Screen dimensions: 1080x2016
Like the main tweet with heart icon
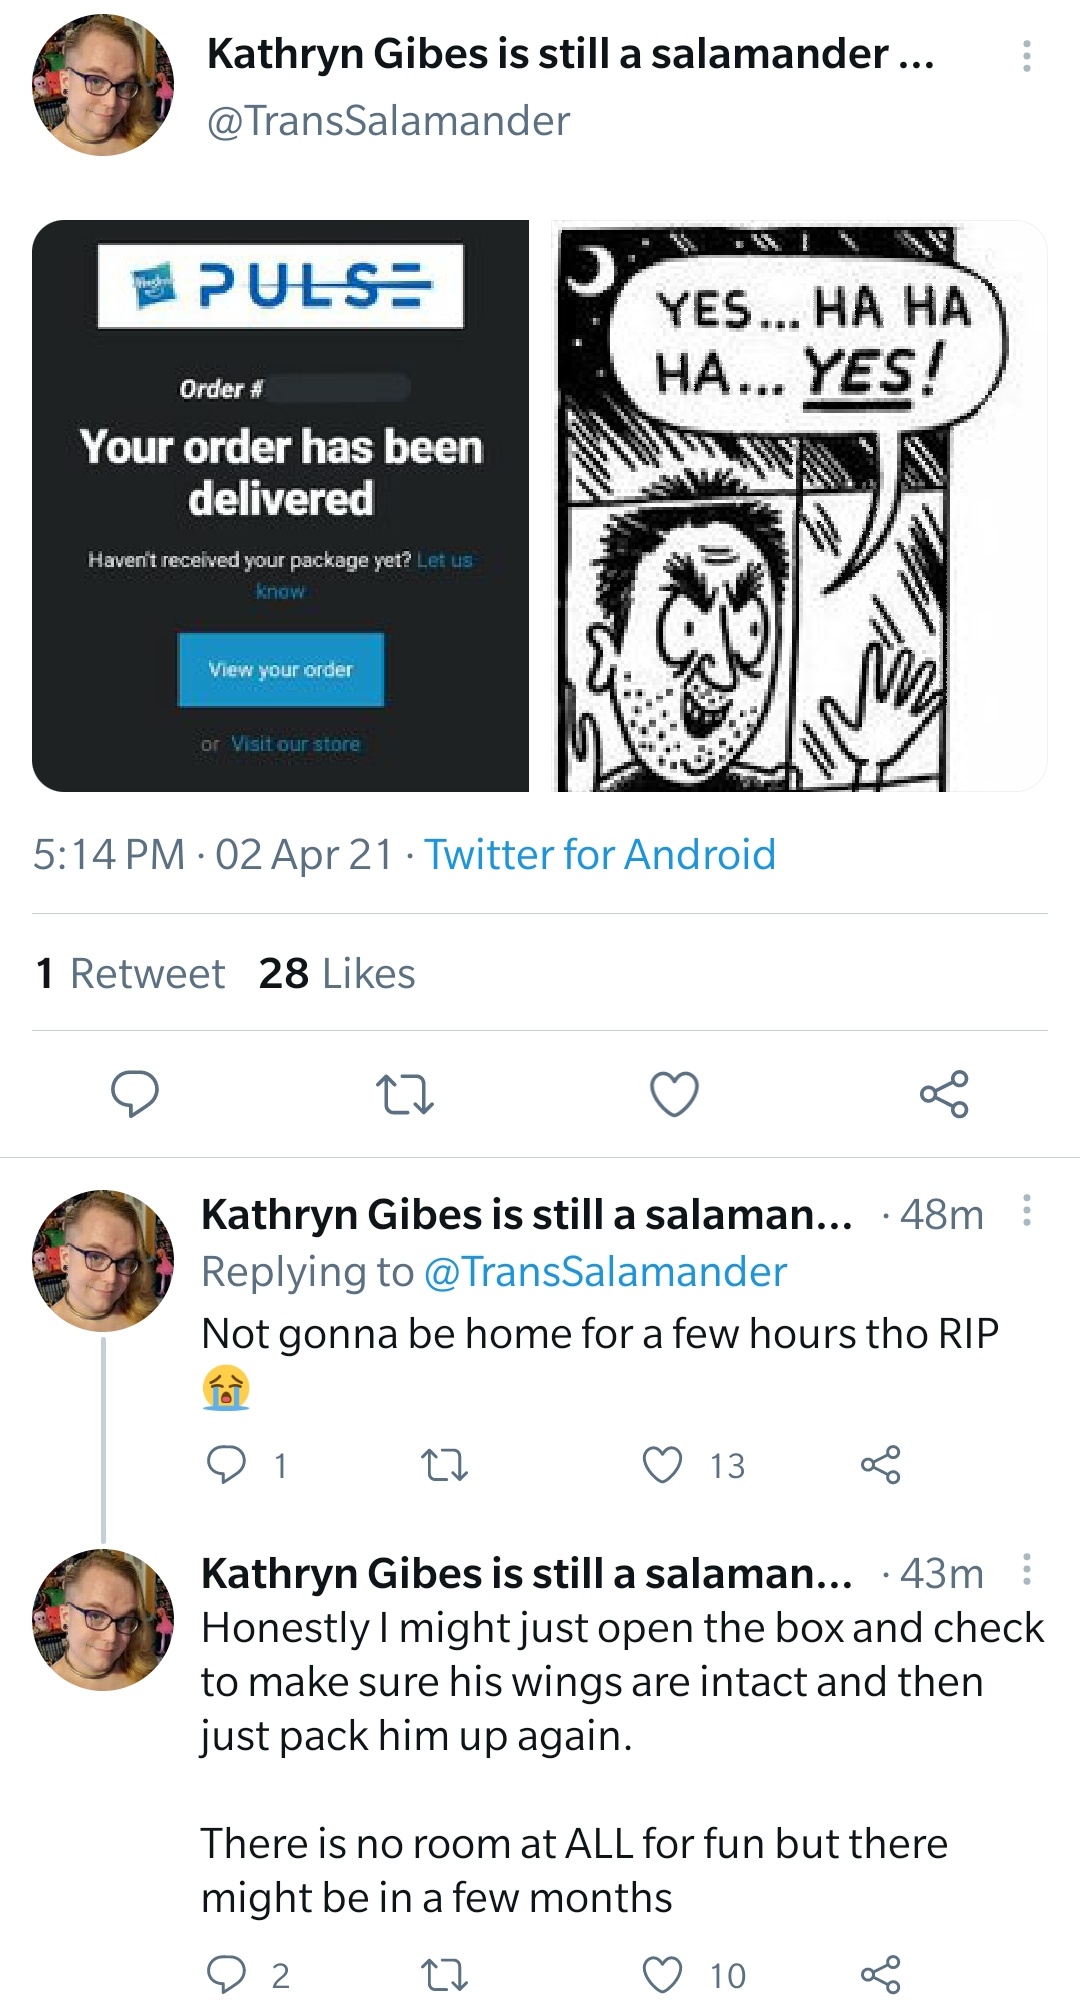click(674, 1094)
